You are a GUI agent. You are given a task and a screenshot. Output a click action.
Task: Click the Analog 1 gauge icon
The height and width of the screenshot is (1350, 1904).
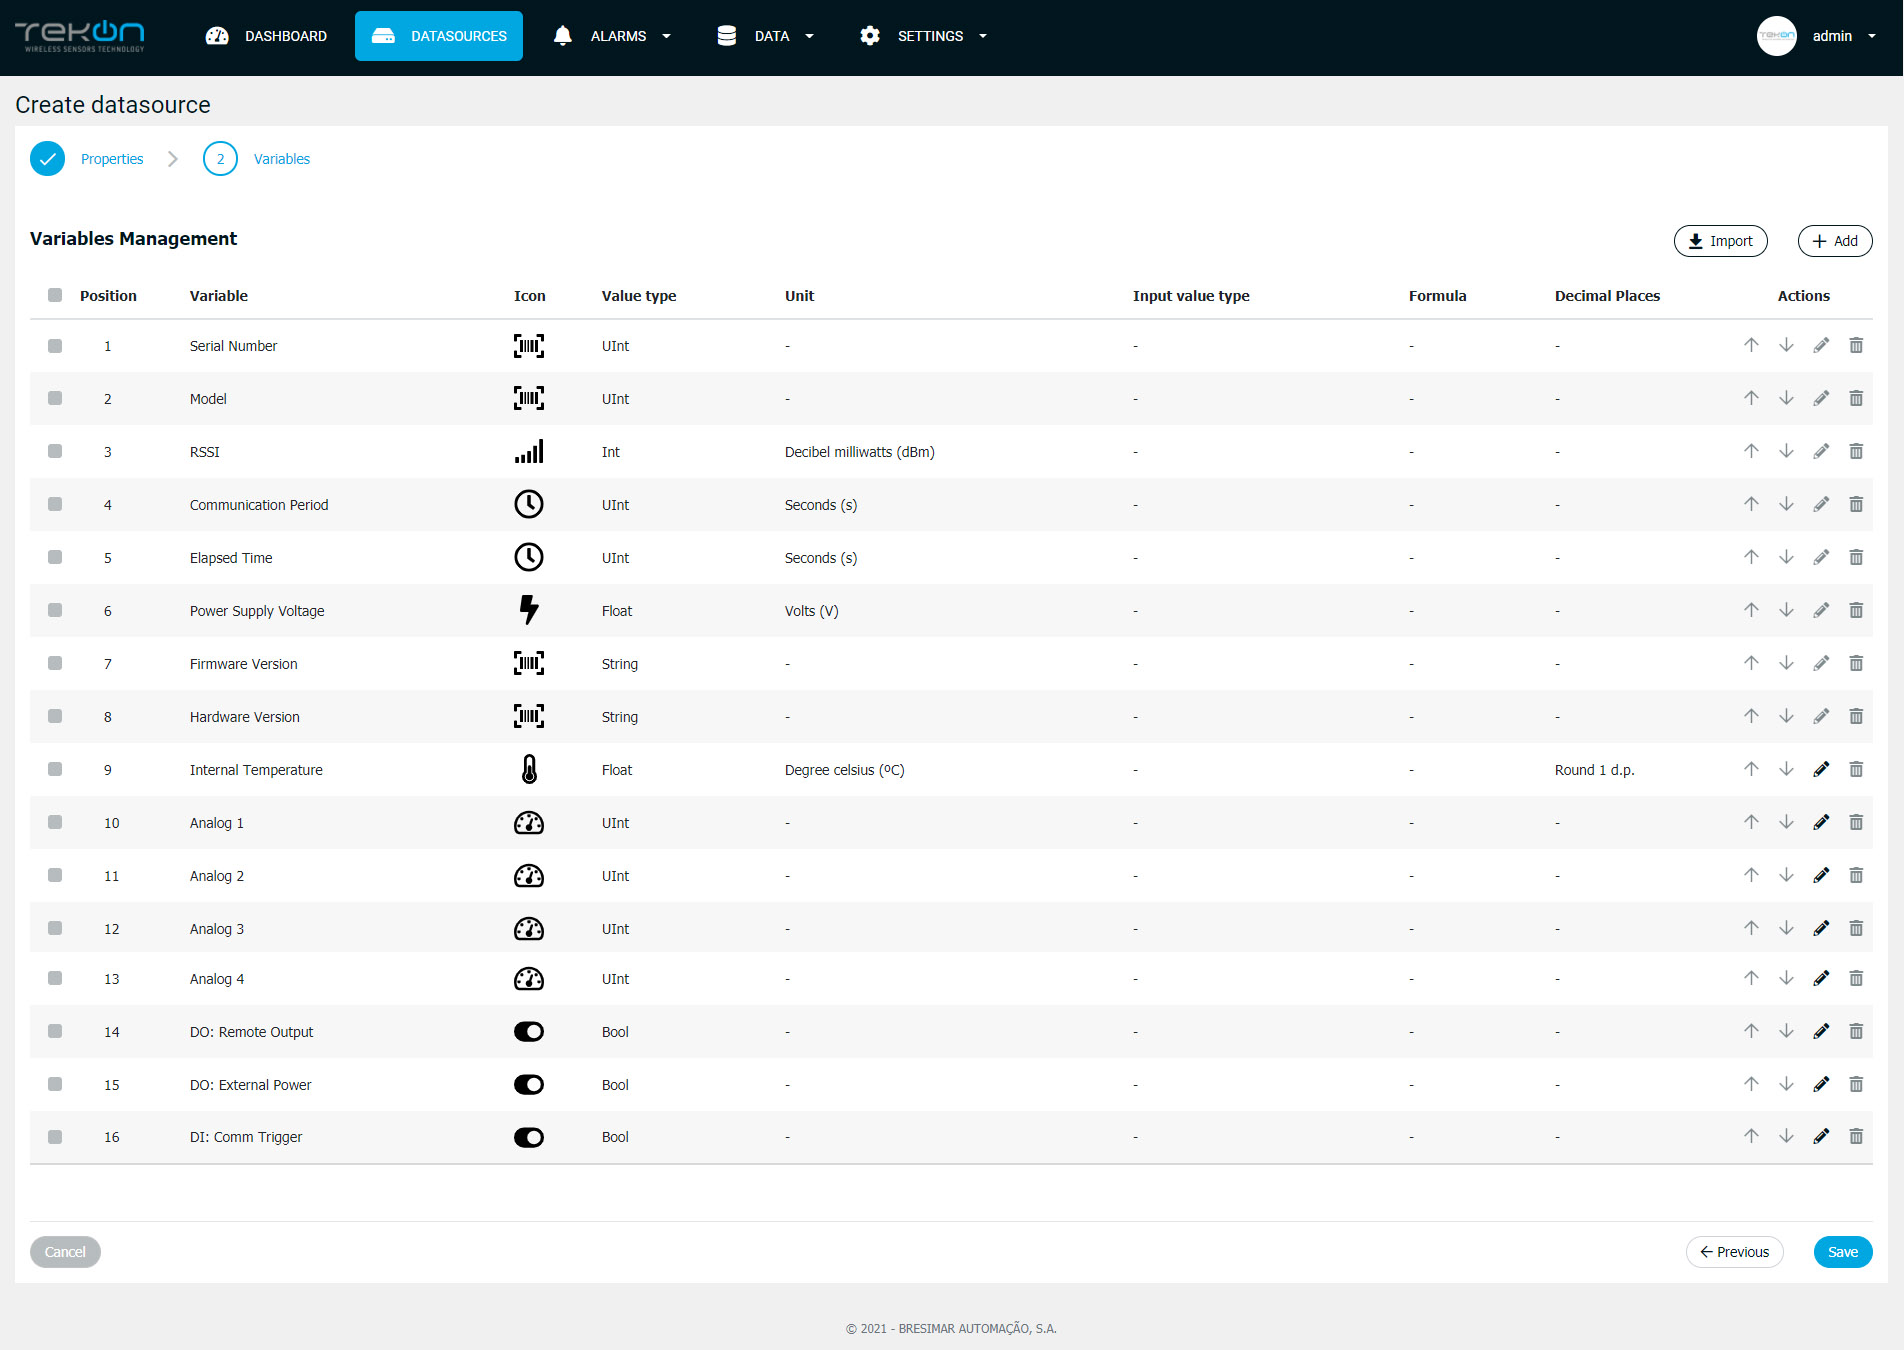[x=529, y=823]
